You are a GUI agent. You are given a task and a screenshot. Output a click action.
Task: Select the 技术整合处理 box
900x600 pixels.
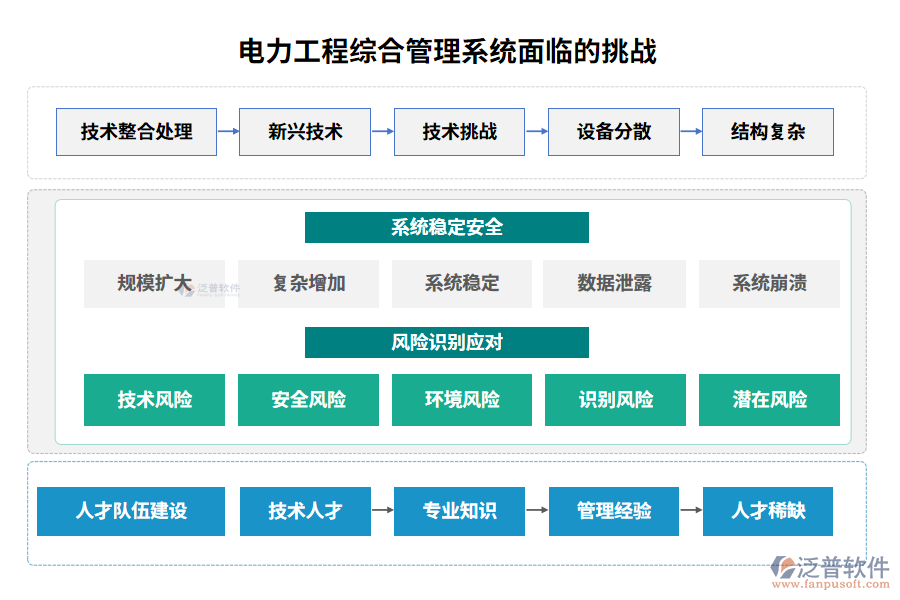(136, 131)
